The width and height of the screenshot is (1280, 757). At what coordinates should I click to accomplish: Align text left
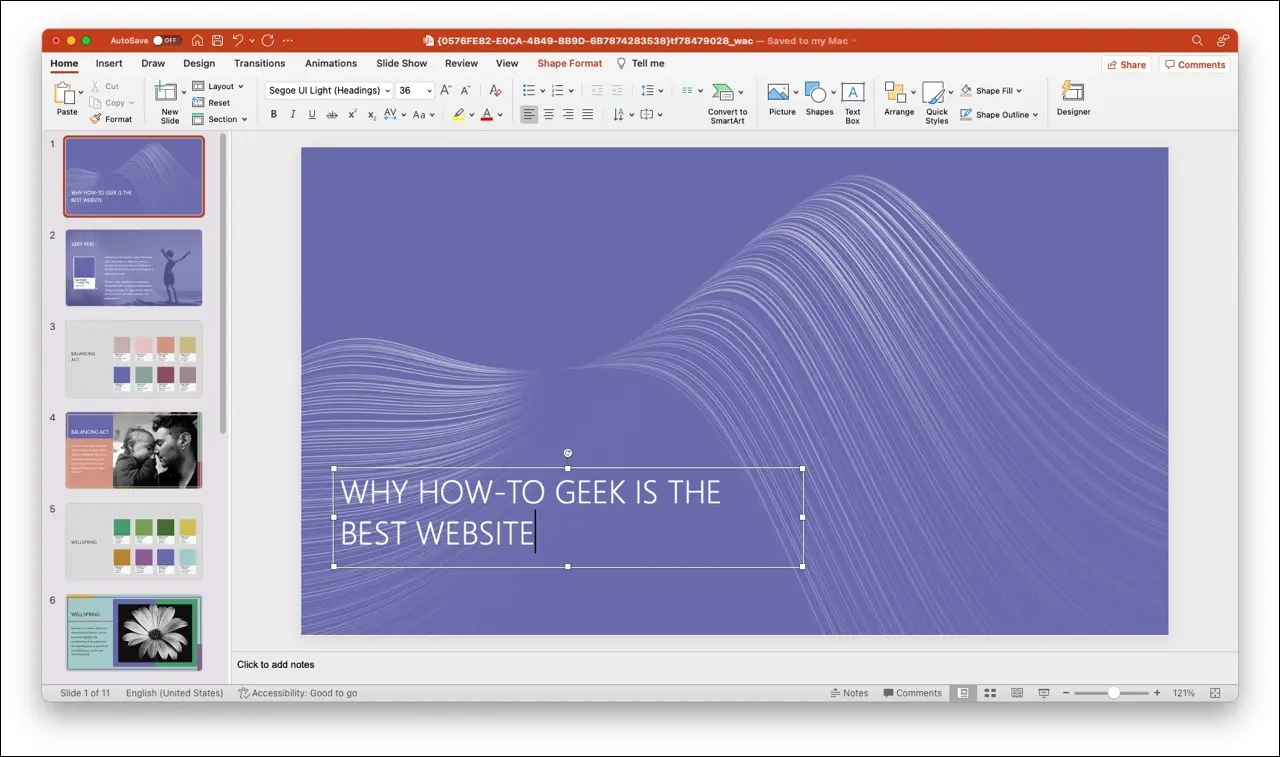coord(529,115)
